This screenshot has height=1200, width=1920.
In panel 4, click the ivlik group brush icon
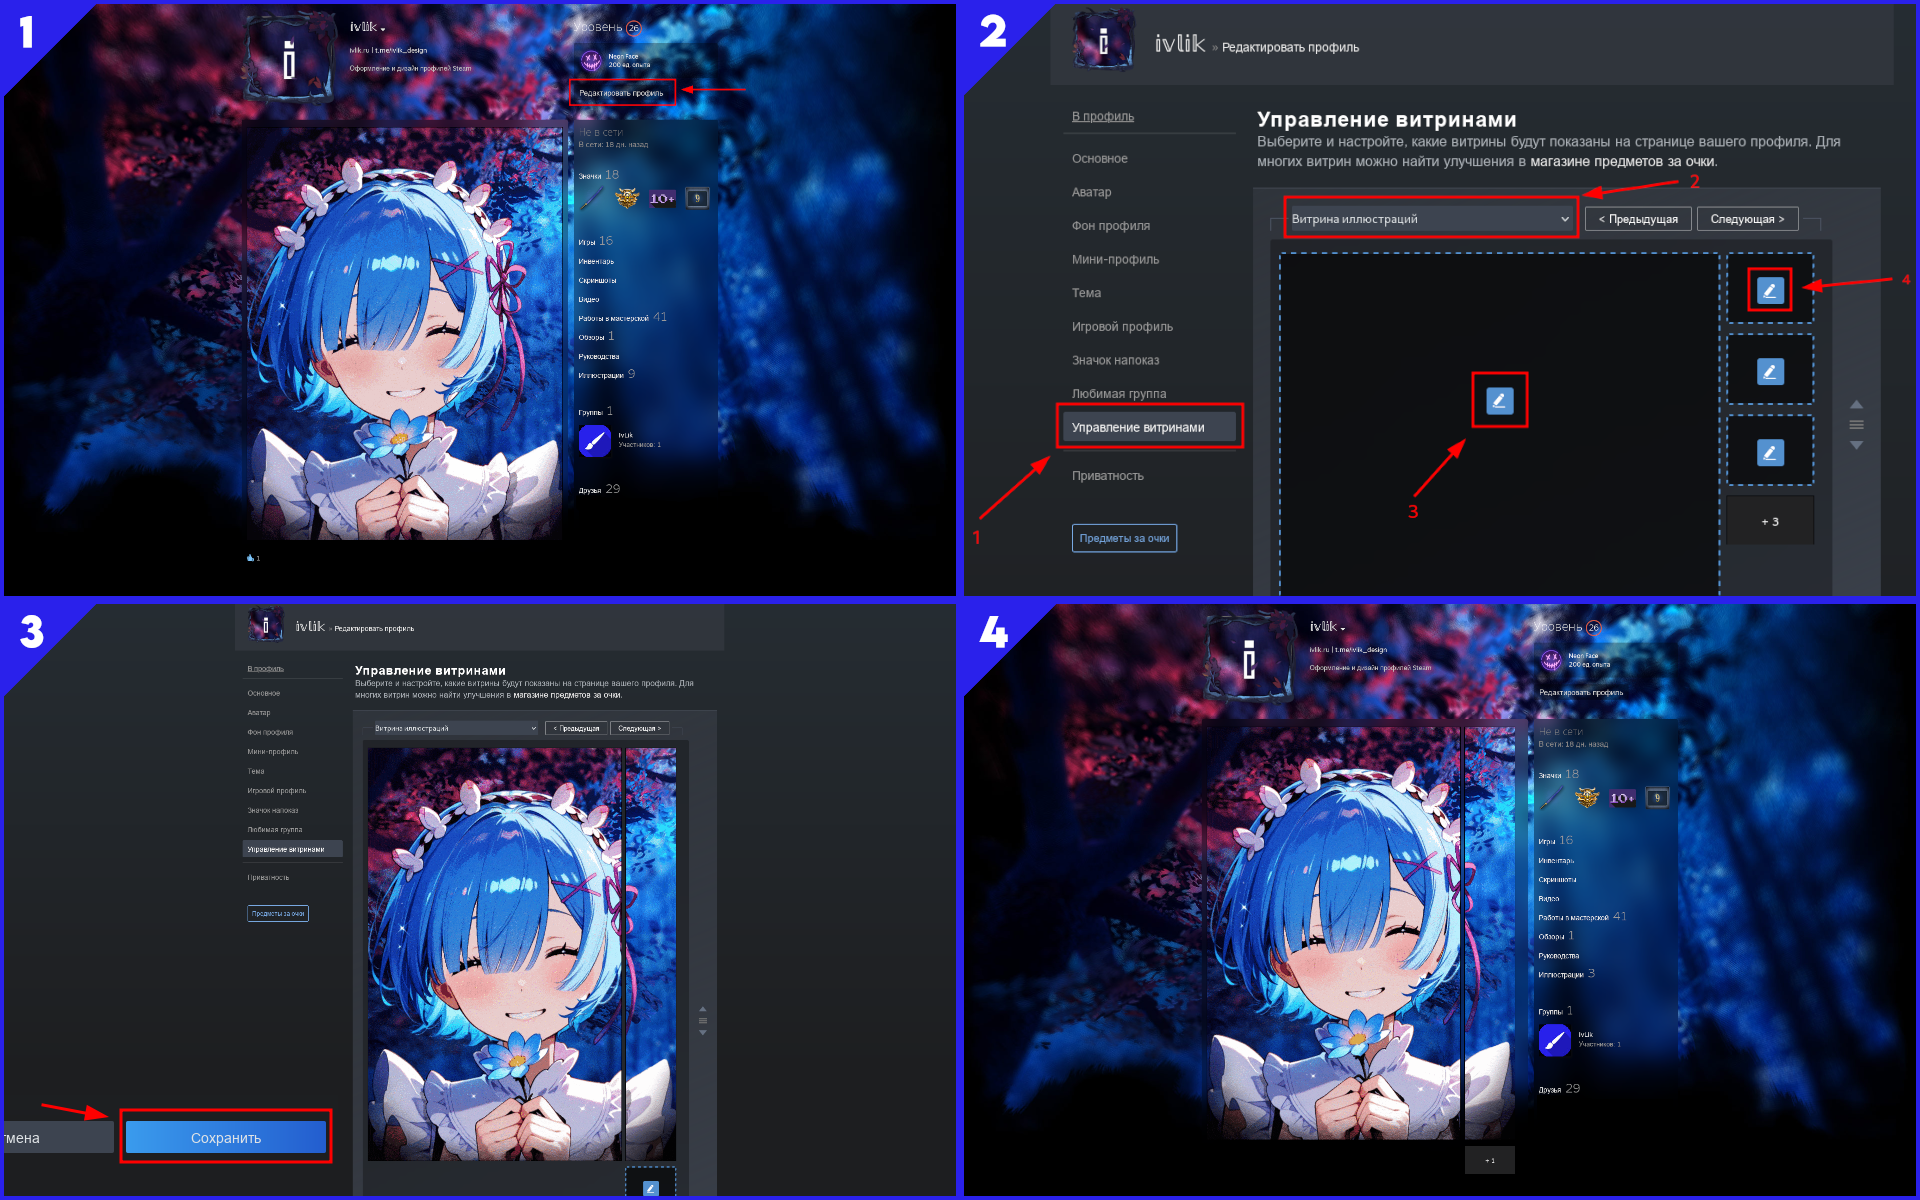pos(1554,1040)
